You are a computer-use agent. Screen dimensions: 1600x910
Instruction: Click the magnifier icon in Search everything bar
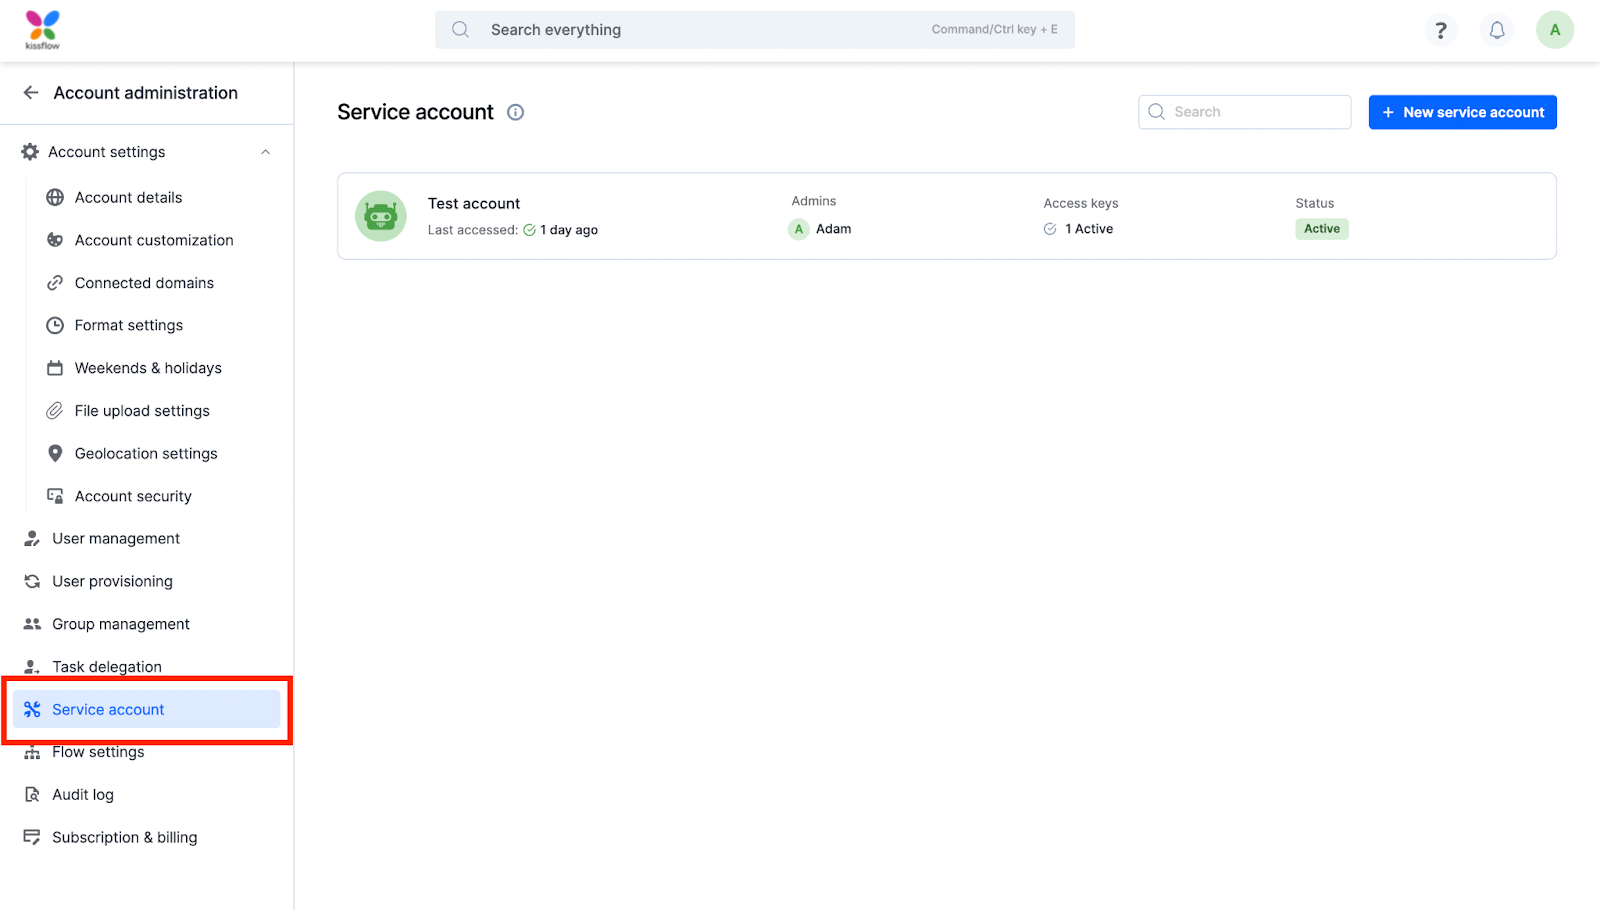pyautogui.click(x=460, y=30)
